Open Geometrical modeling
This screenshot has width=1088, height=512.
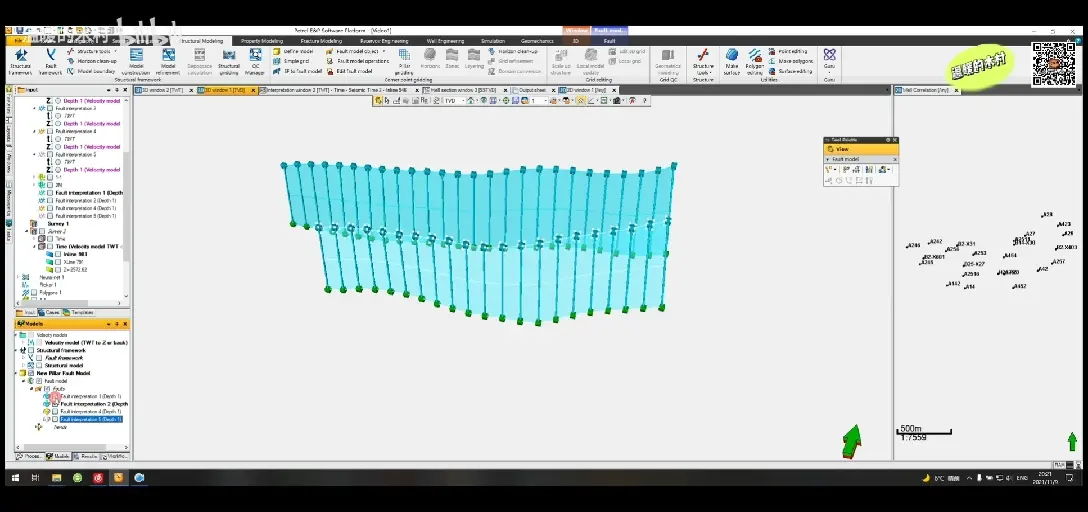[668, 61]
